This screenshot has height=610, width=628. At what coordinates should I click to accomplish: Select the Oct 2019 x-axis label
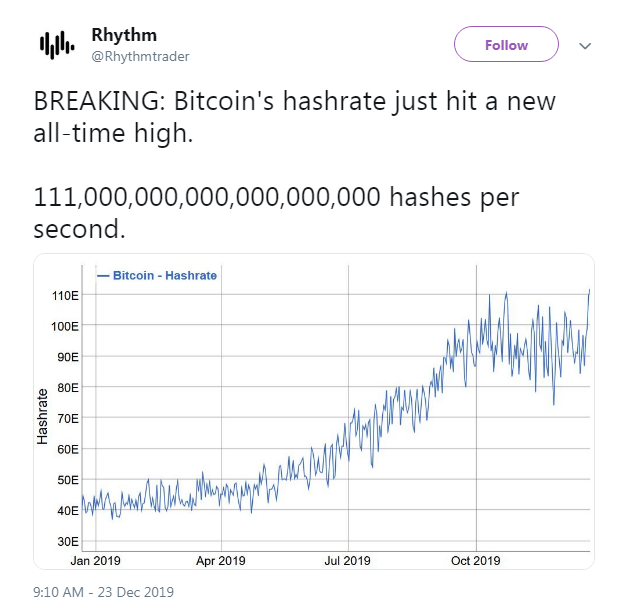pos(474,560)
